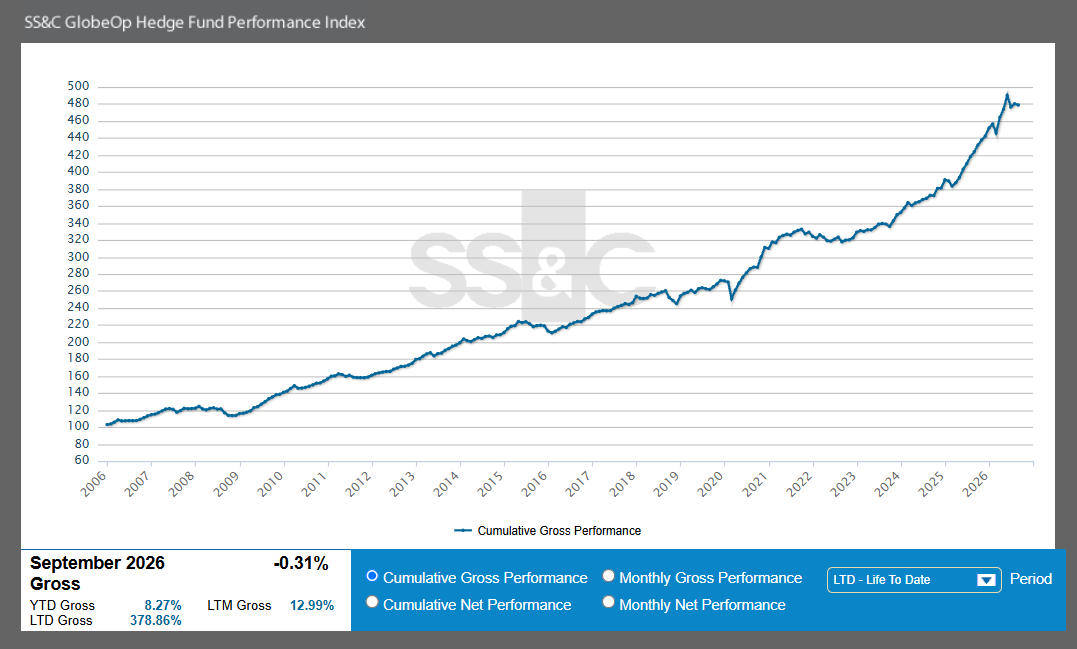Select Monthly Net Performance radio button
Viewport: 1077px width, 649px height.
pyautogui.click(x=609, y=602)
